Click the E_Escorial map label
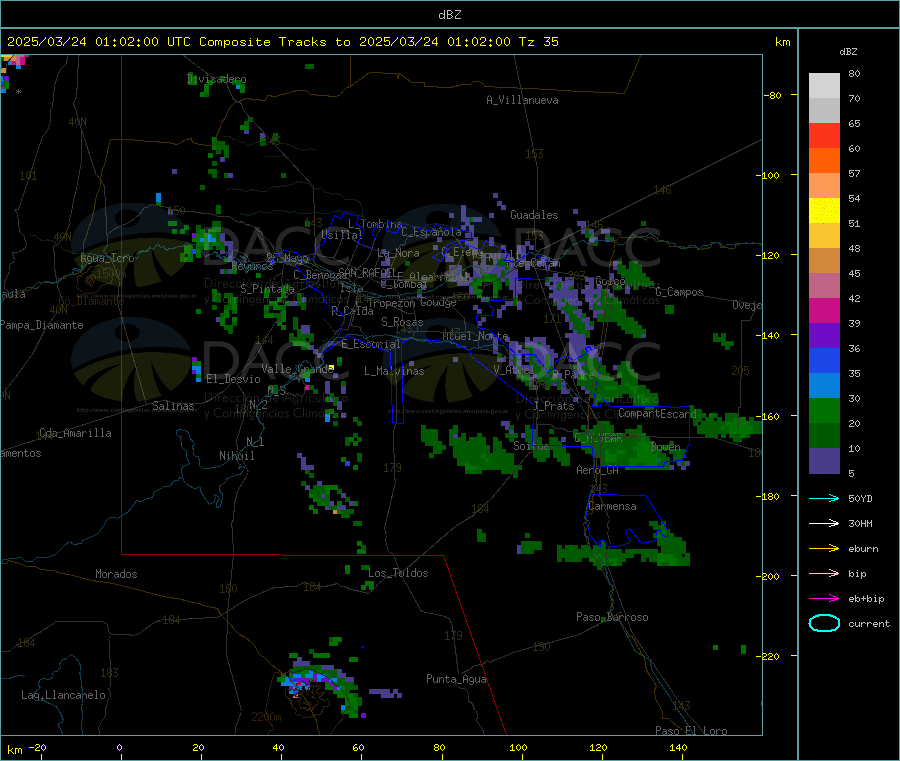900x761 pixels. (x=370, y=344)
